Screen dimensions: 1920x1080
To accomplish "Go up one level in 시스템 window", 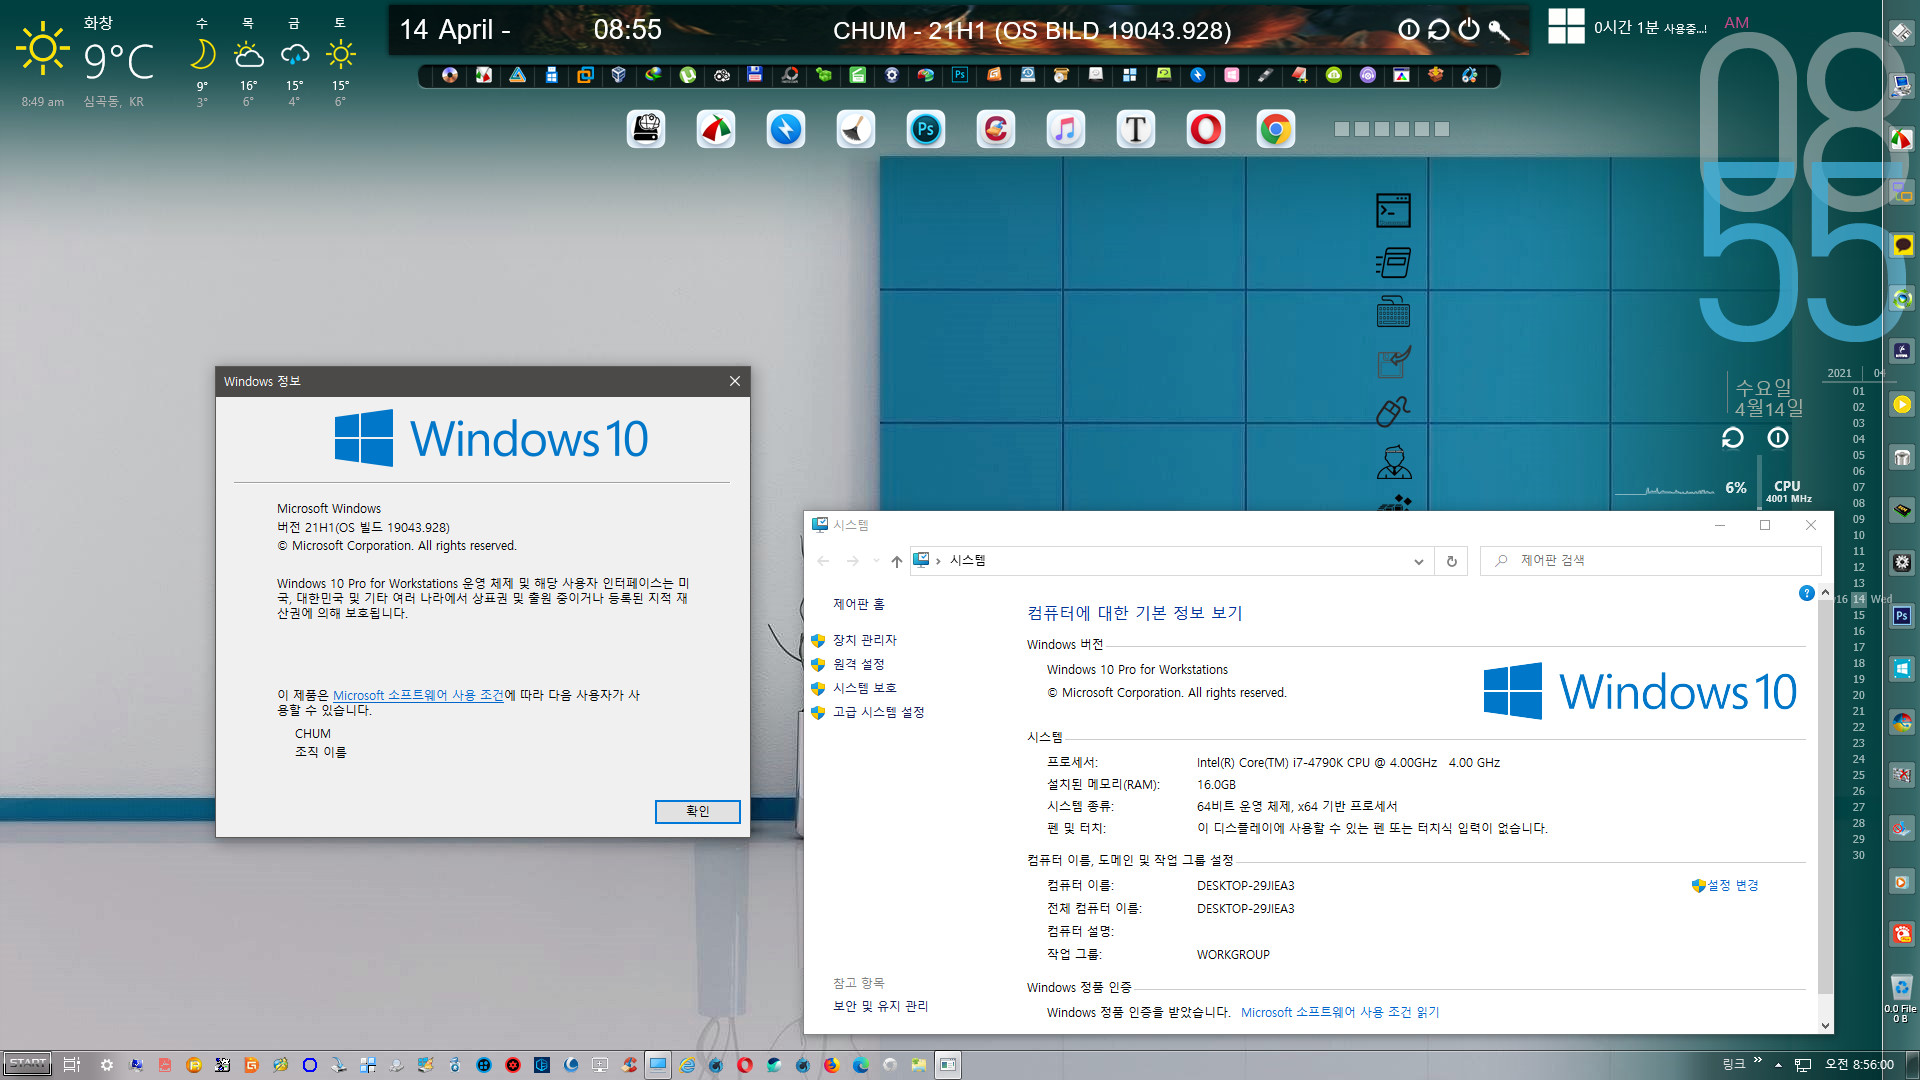I will point(896,561).
